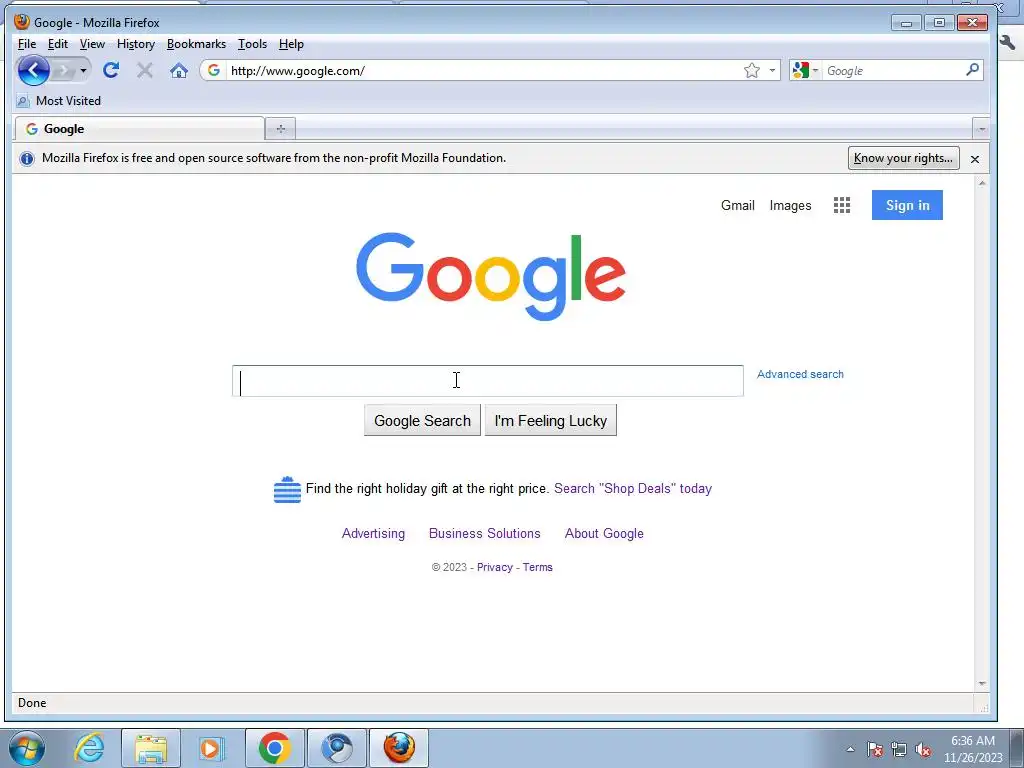Open the Terms link
Image resolution: width=1024 pixels, height=768 pixels.
click(537, 567)
